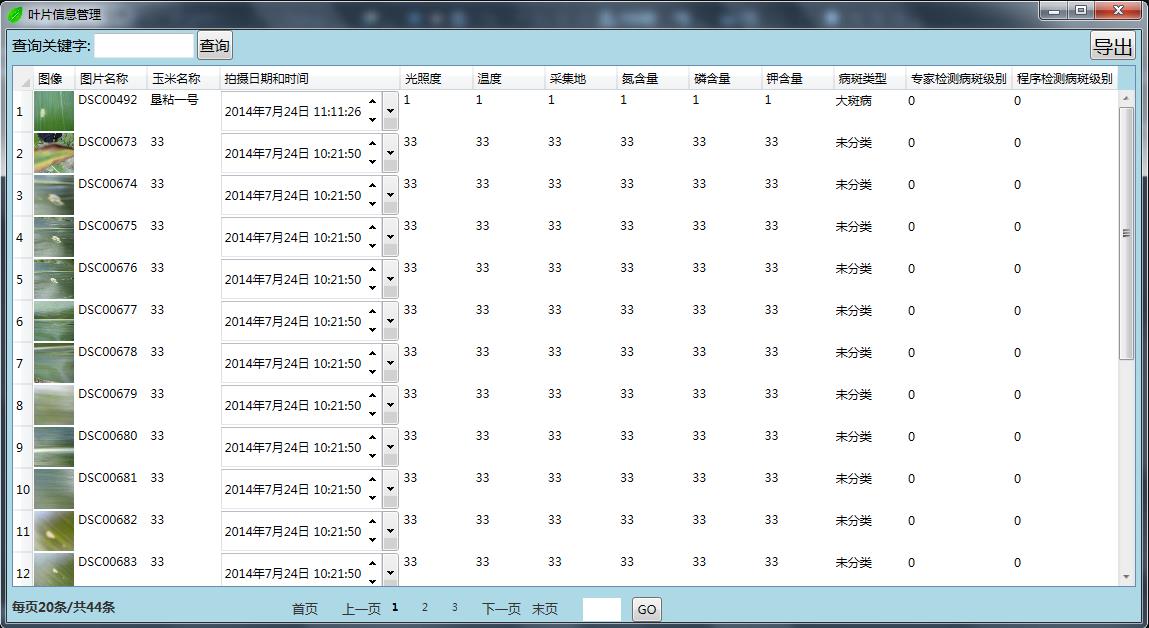Click scrollbar down arrow of table
1149x628 pixels.
(x=1126, y=577)
